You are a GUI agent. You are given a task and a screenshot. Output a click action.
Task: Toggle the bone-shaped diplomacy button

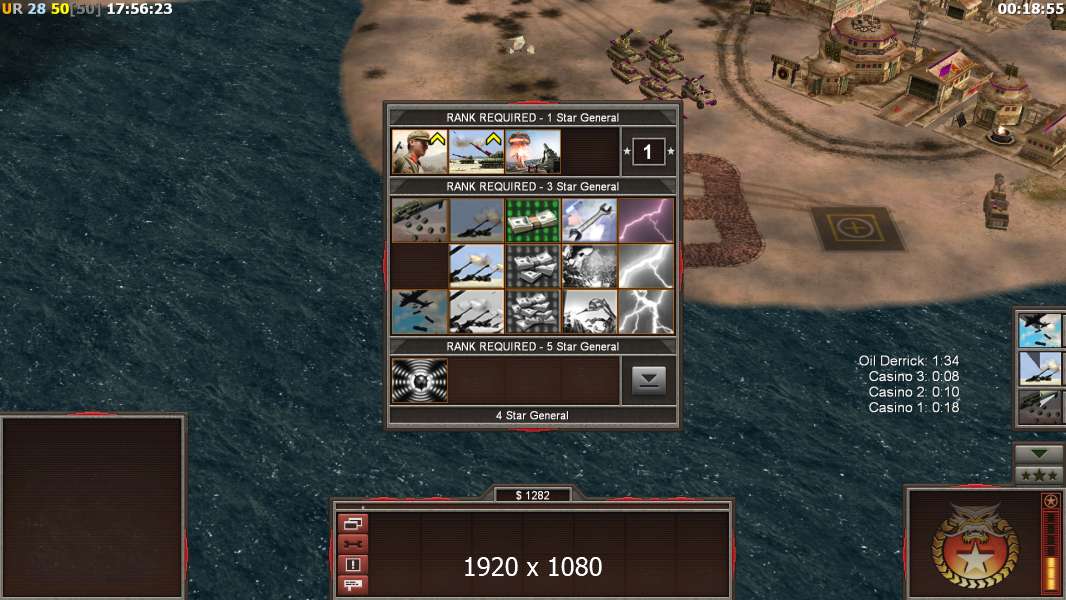(353, 544)
